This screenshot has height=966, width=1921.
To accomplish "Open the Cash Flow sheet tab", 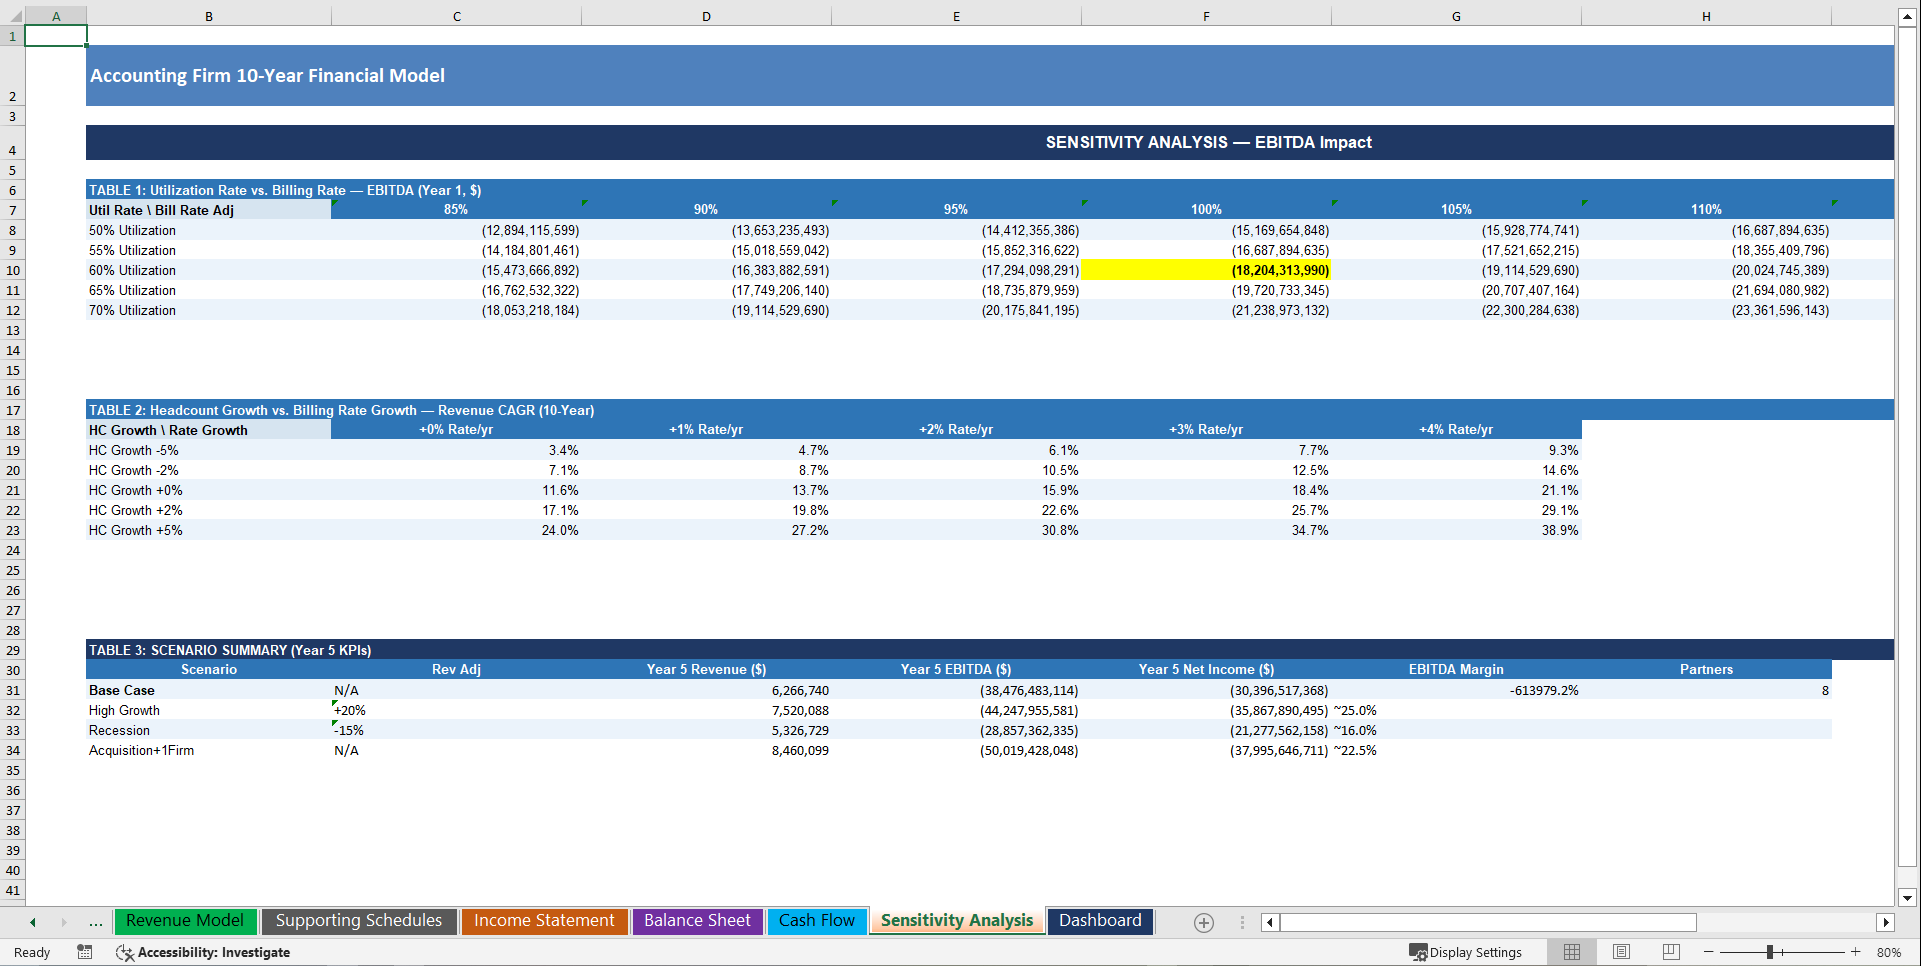I will tap(817, 921).
